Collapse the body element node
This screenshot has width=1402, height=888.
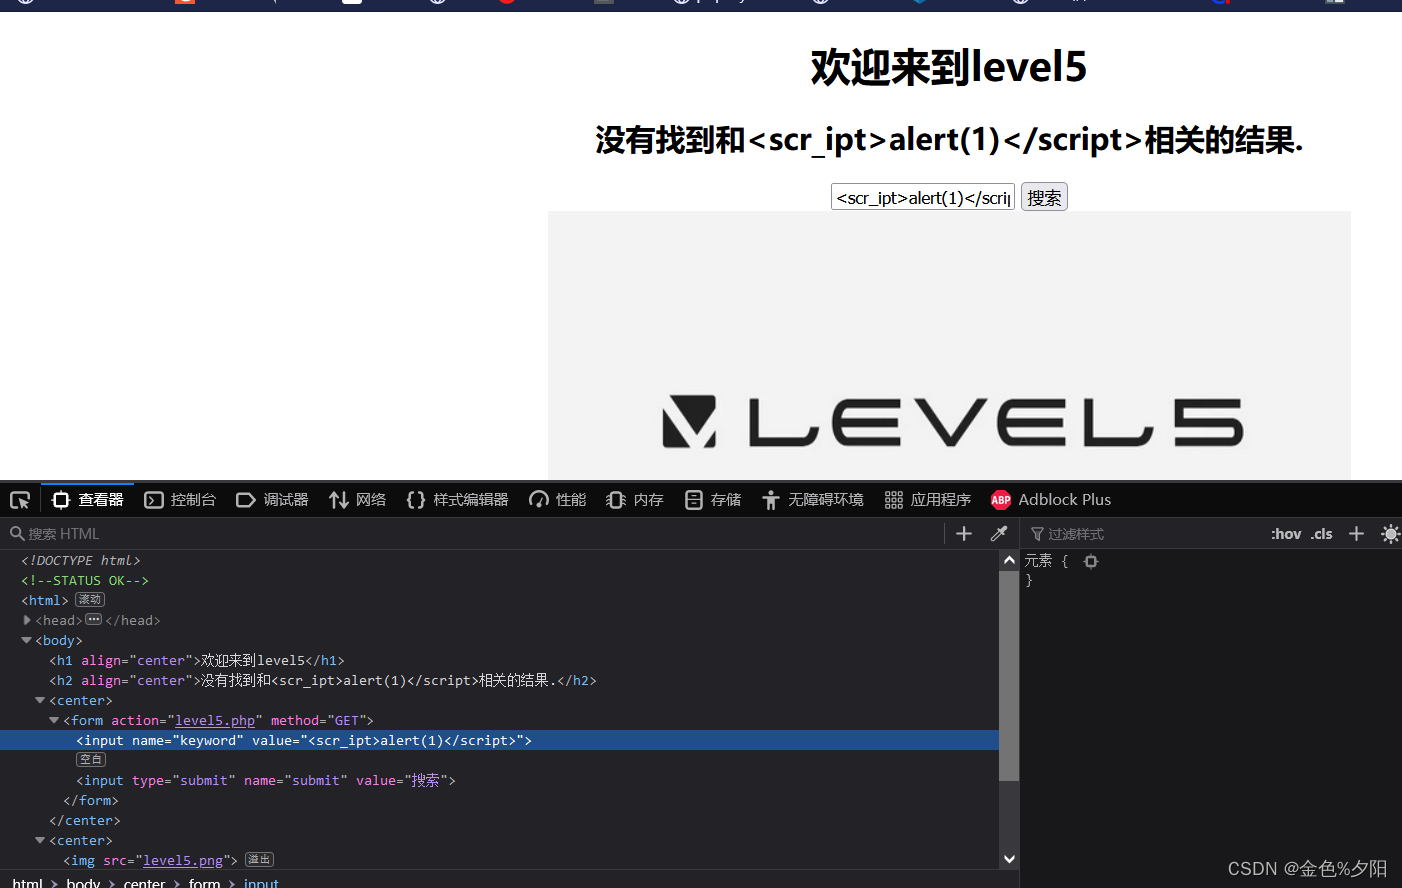[x=27, y=640]
